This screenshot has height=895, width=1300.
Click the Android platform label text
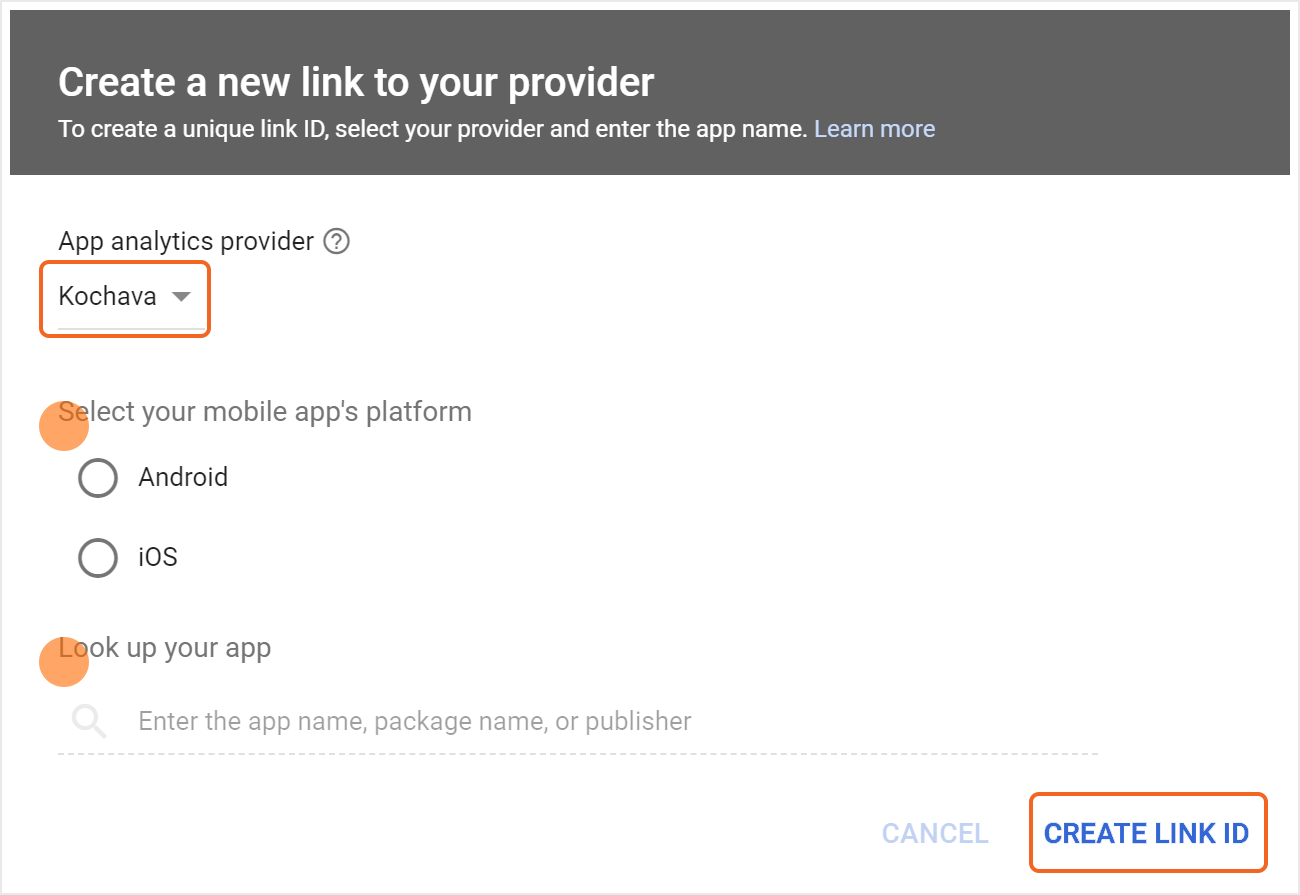pyautogui.click(x=183, y=477)
